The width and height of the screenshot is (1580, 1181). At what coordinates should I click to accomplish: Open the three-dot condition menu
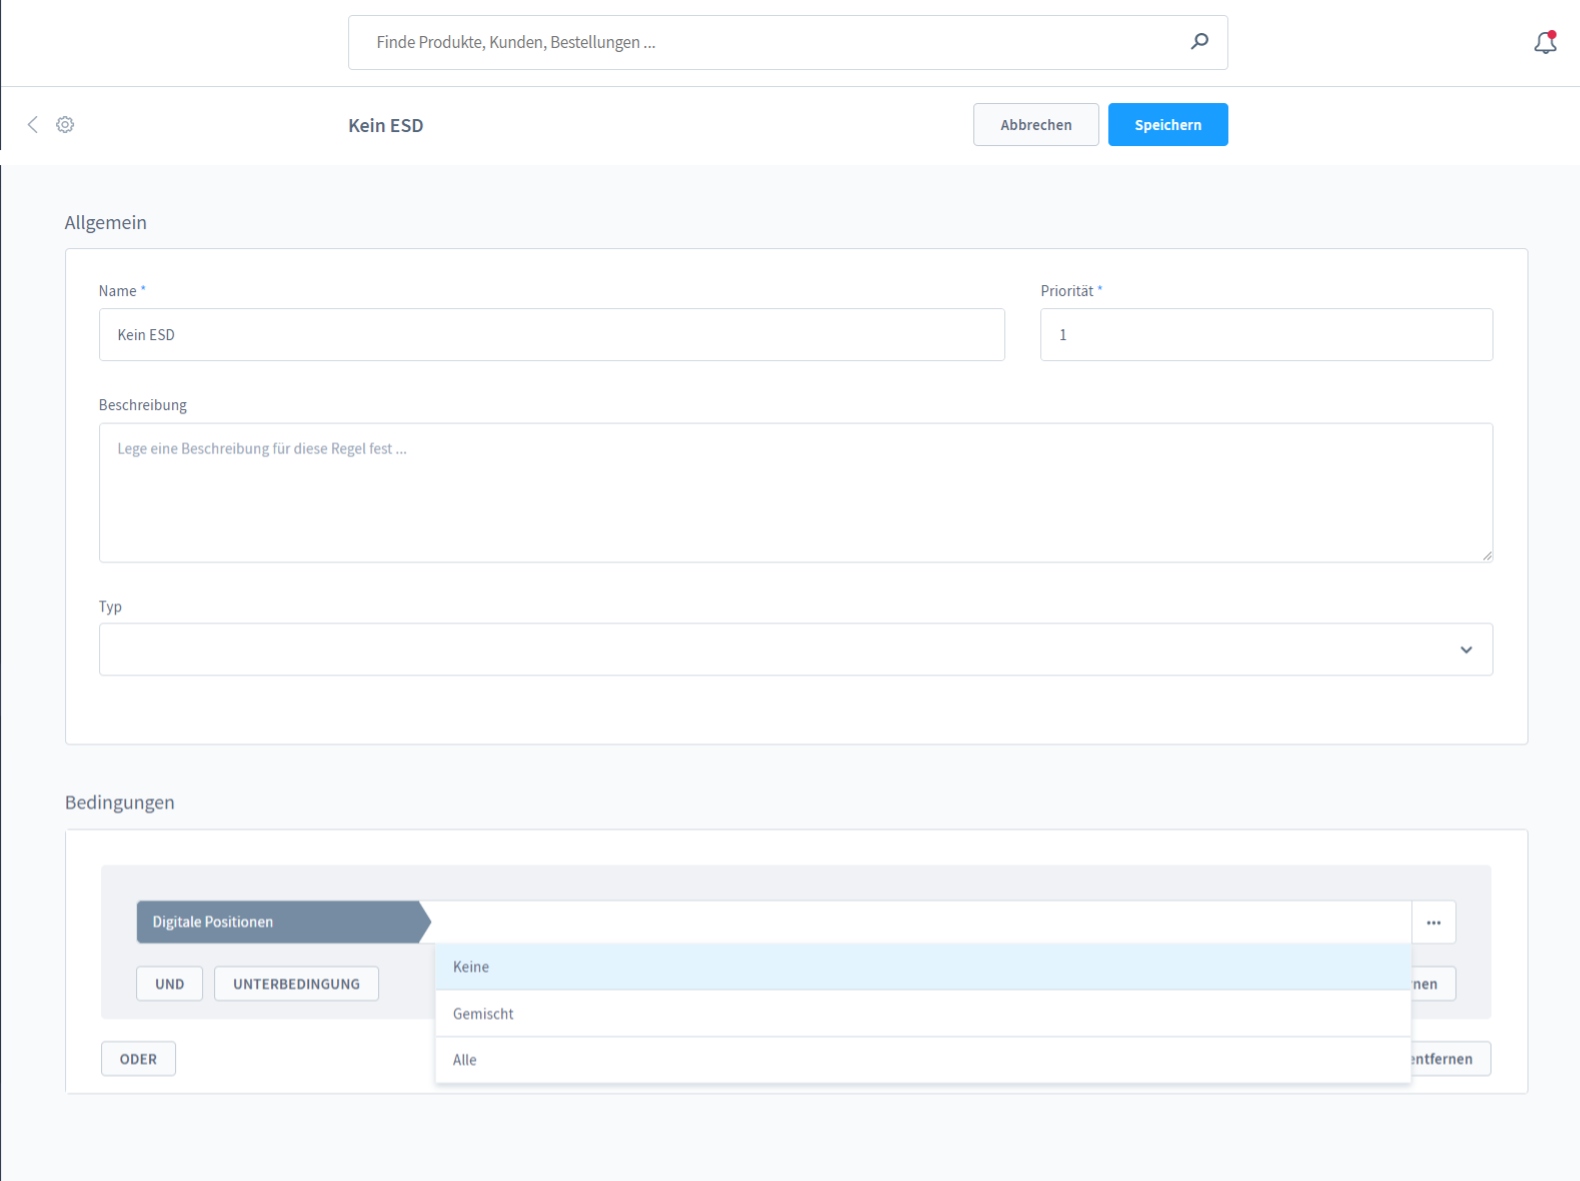1433,922
